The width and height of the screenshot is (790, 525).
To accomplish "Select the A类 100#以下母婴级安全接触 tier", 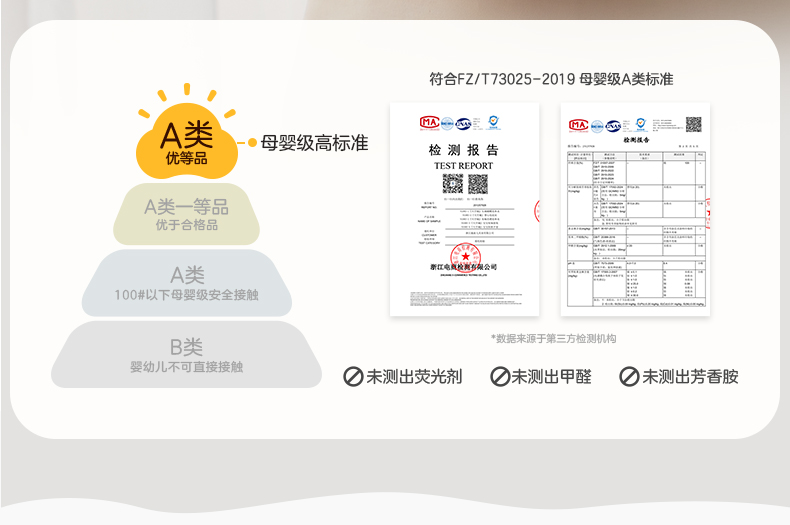I will [186, 283].
